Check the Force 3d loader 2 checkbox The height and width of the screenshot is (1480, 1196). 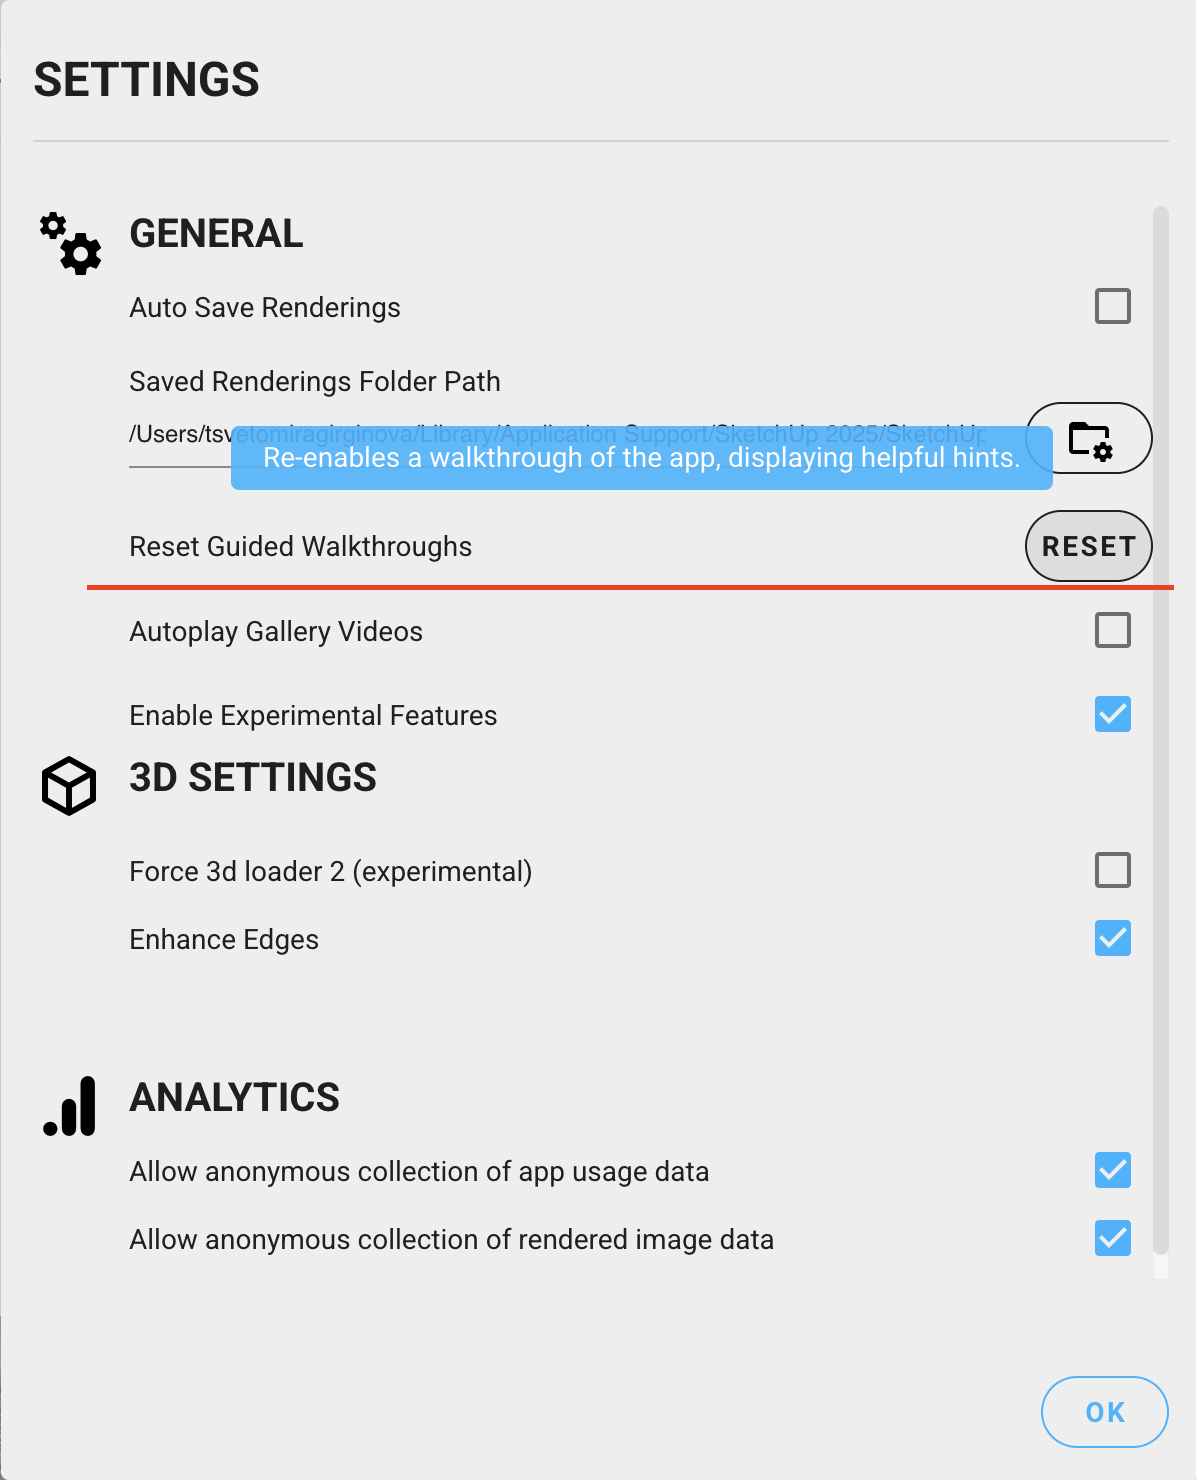[1113, 870]
